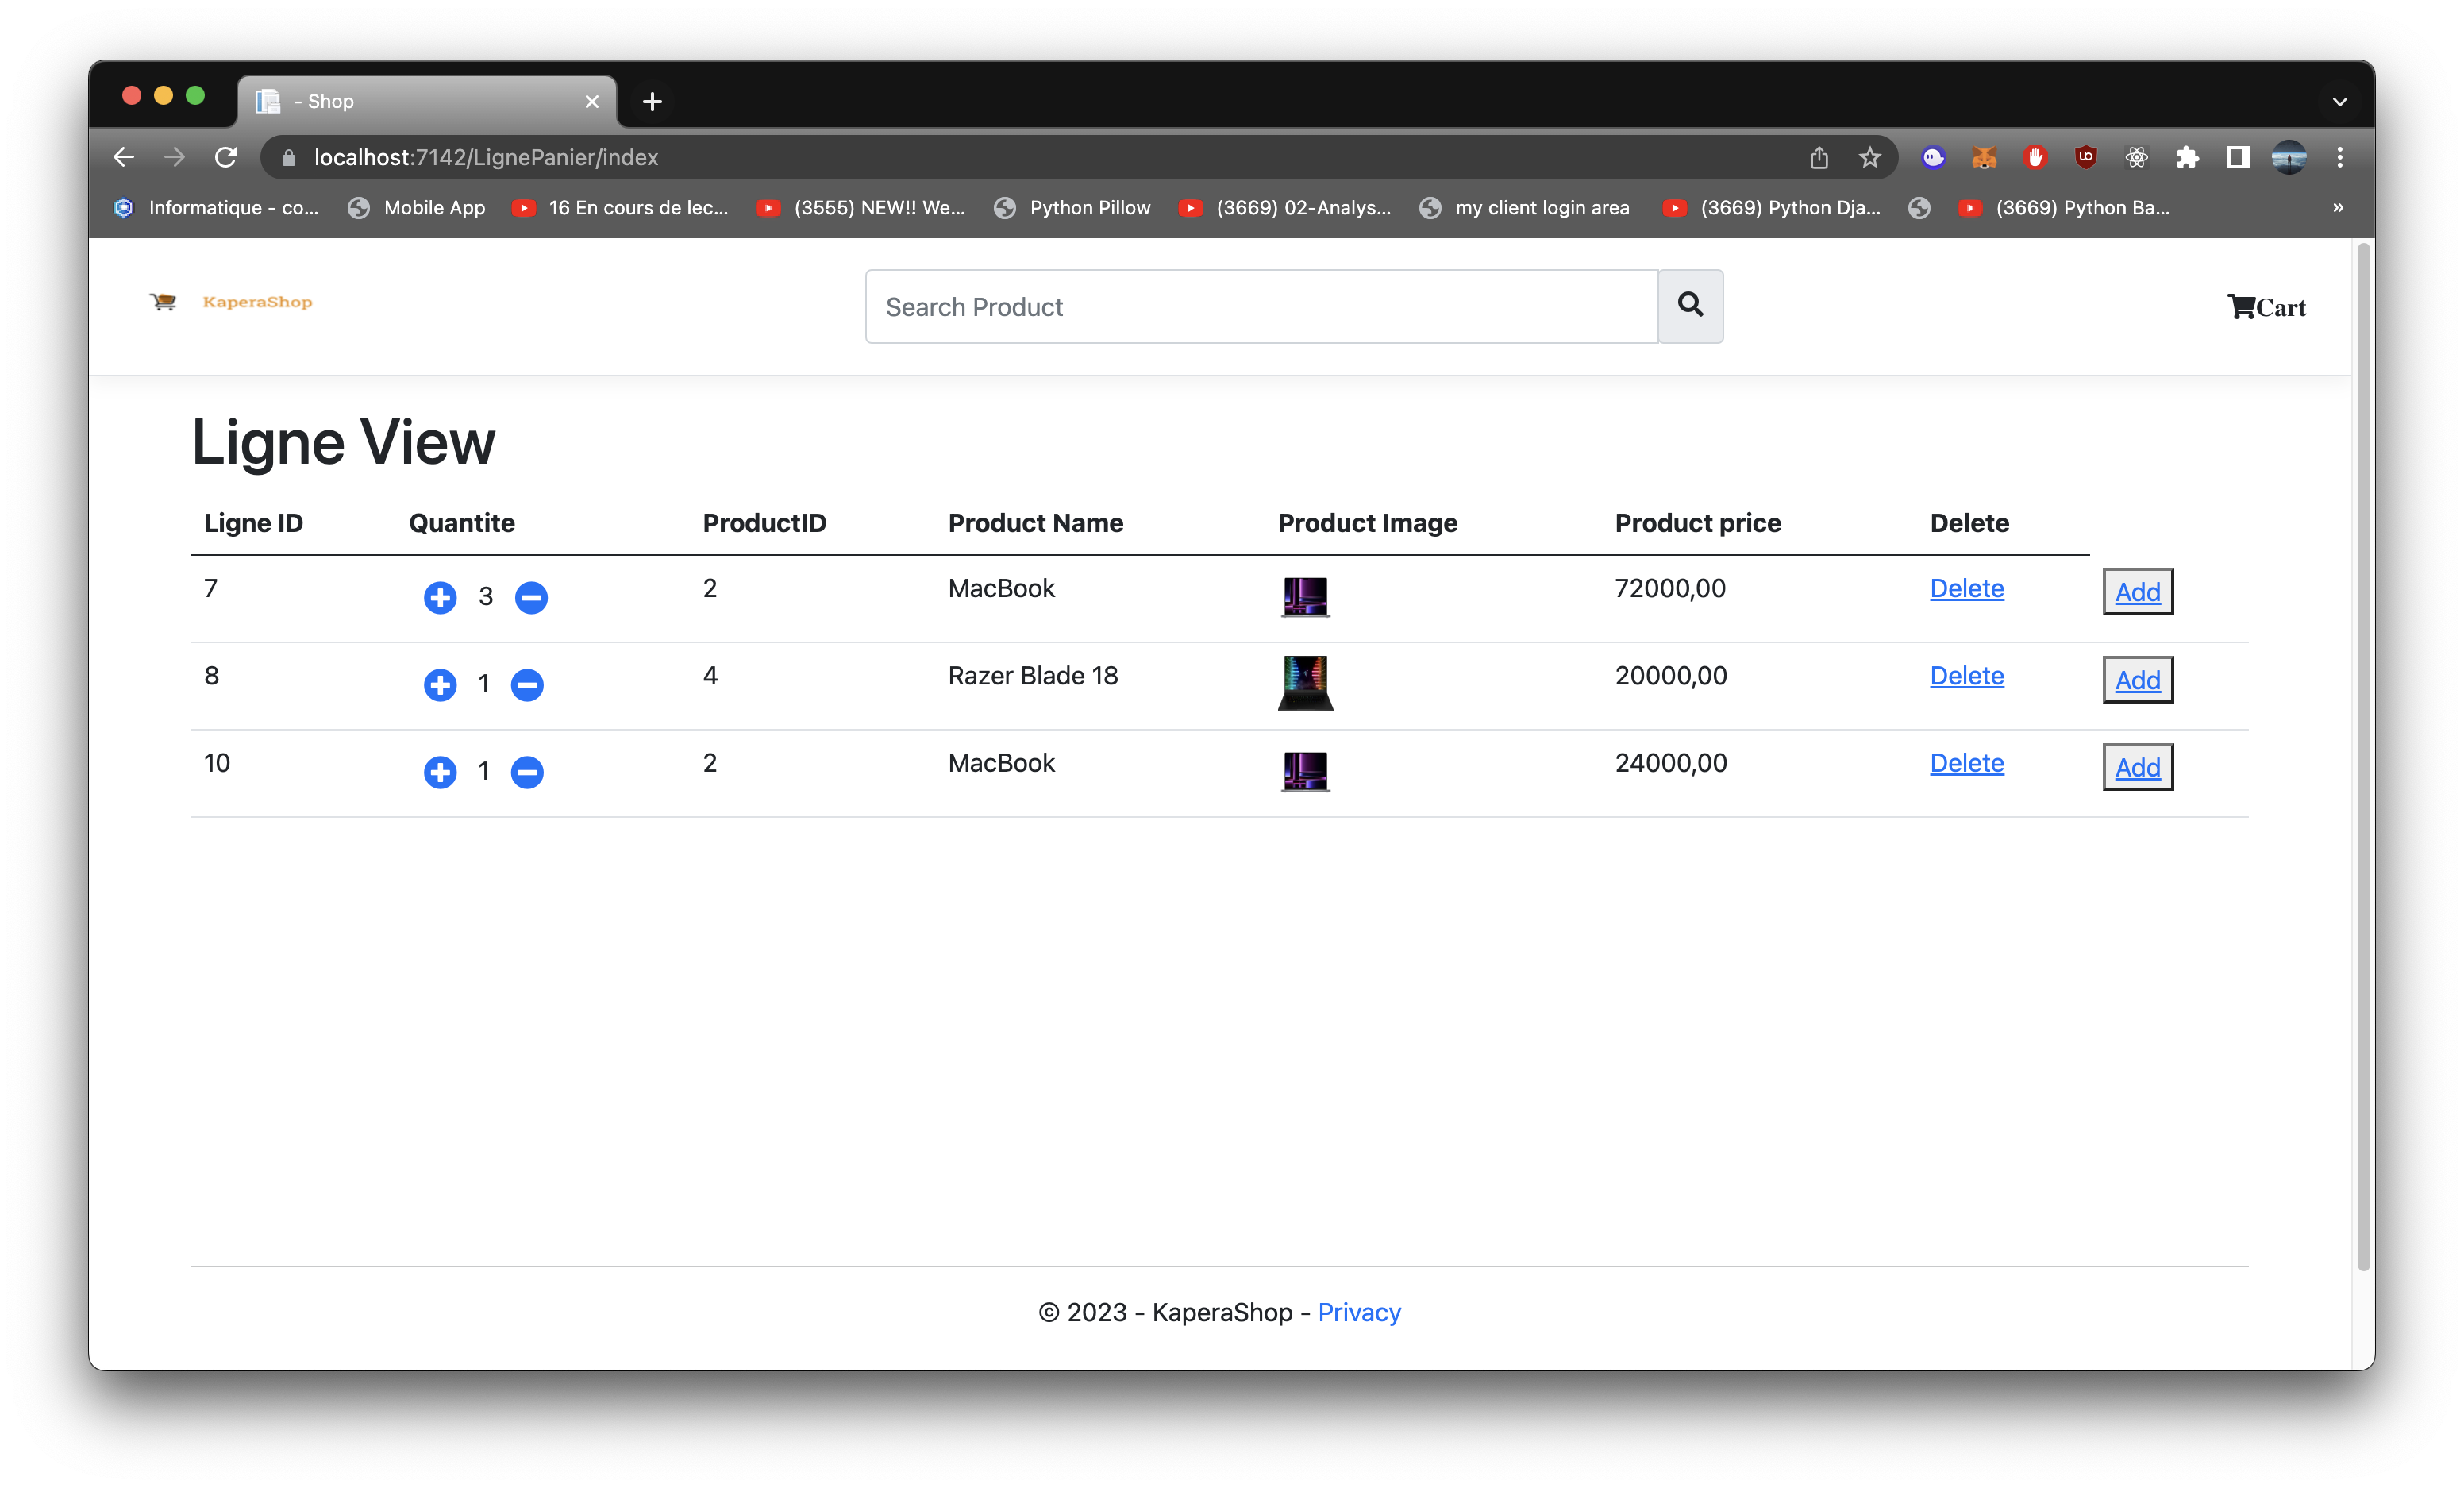Viewport: 2464px width, 1488px height.
Task: Open the Privacy link in the footer
Action: [x=1359, y=1312]
